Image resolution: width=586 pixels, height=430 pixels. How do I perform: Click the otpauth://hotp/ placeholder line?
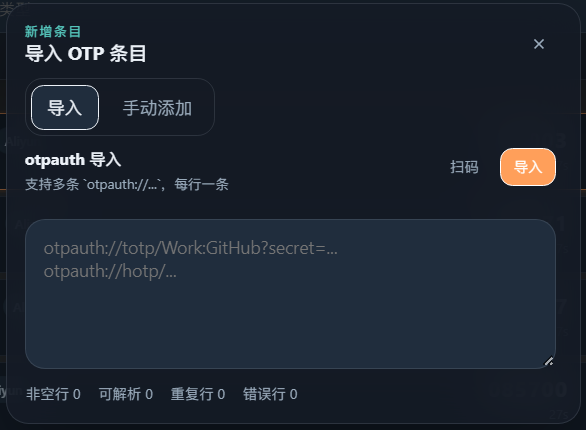pyautogui.click(x=110, y=271)
